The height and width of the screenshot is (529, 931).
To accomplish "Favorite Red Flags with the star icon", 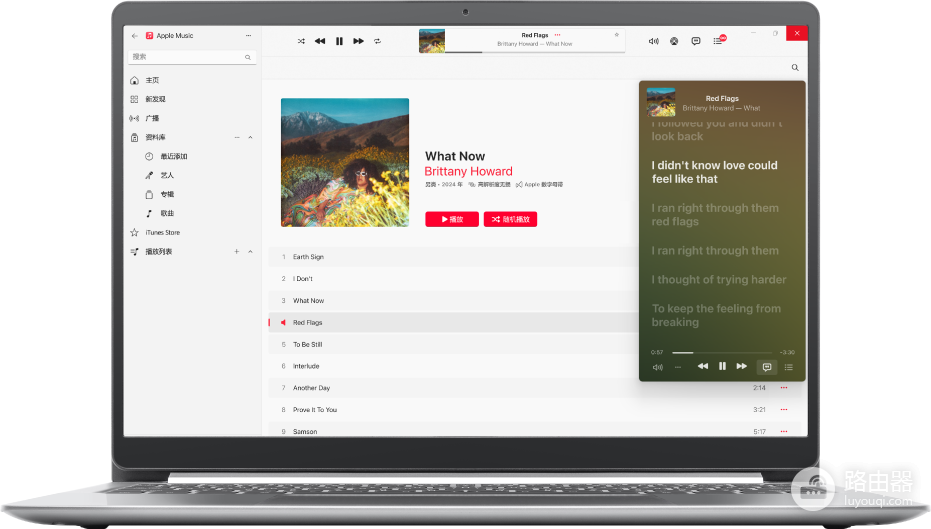I will tap(616, 34).
